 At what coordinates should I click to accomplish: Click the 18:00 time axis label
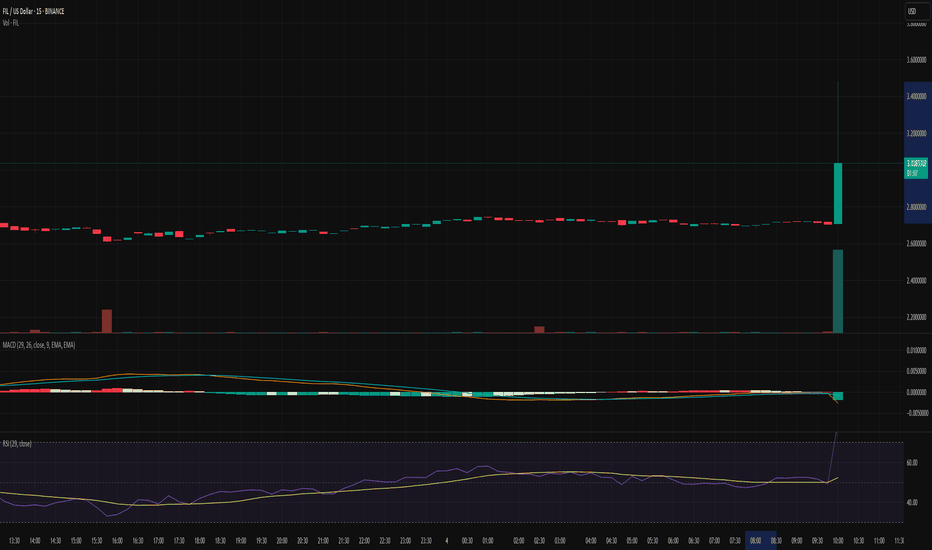click(x=200, y=540)
